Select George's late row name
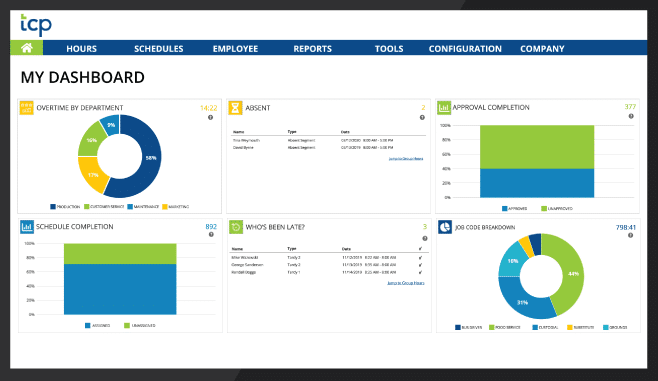Viewport: 658px width, 381px height. coord(247,265)
